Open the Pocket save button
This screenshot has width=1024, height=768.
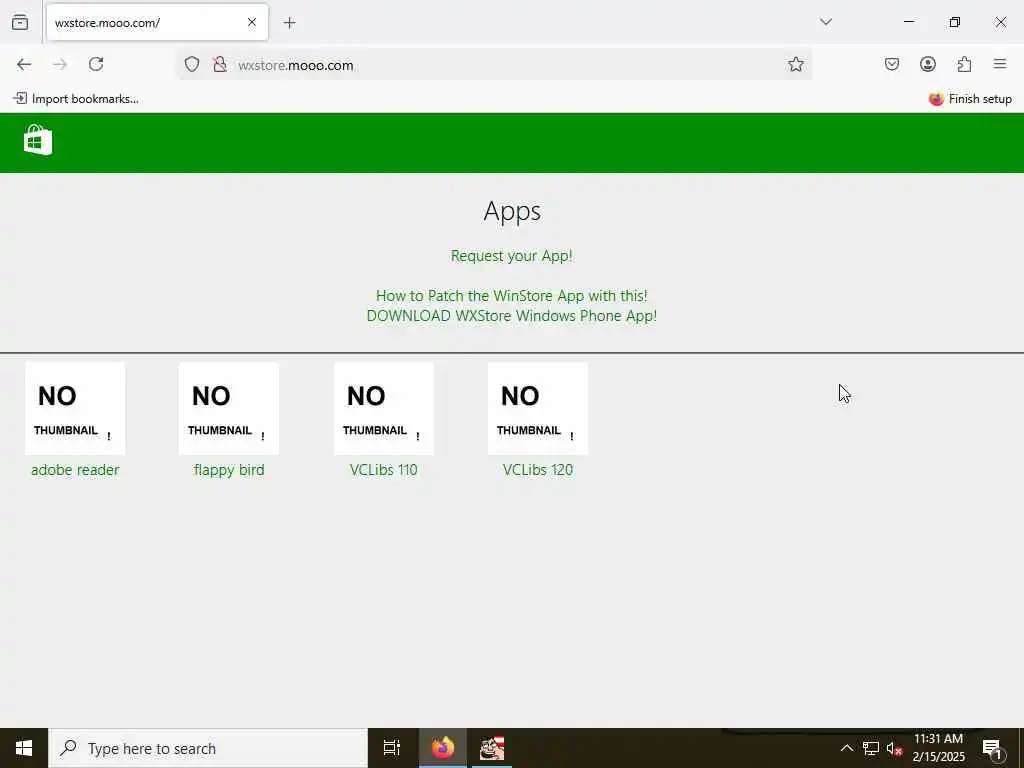tap(892, 64)
